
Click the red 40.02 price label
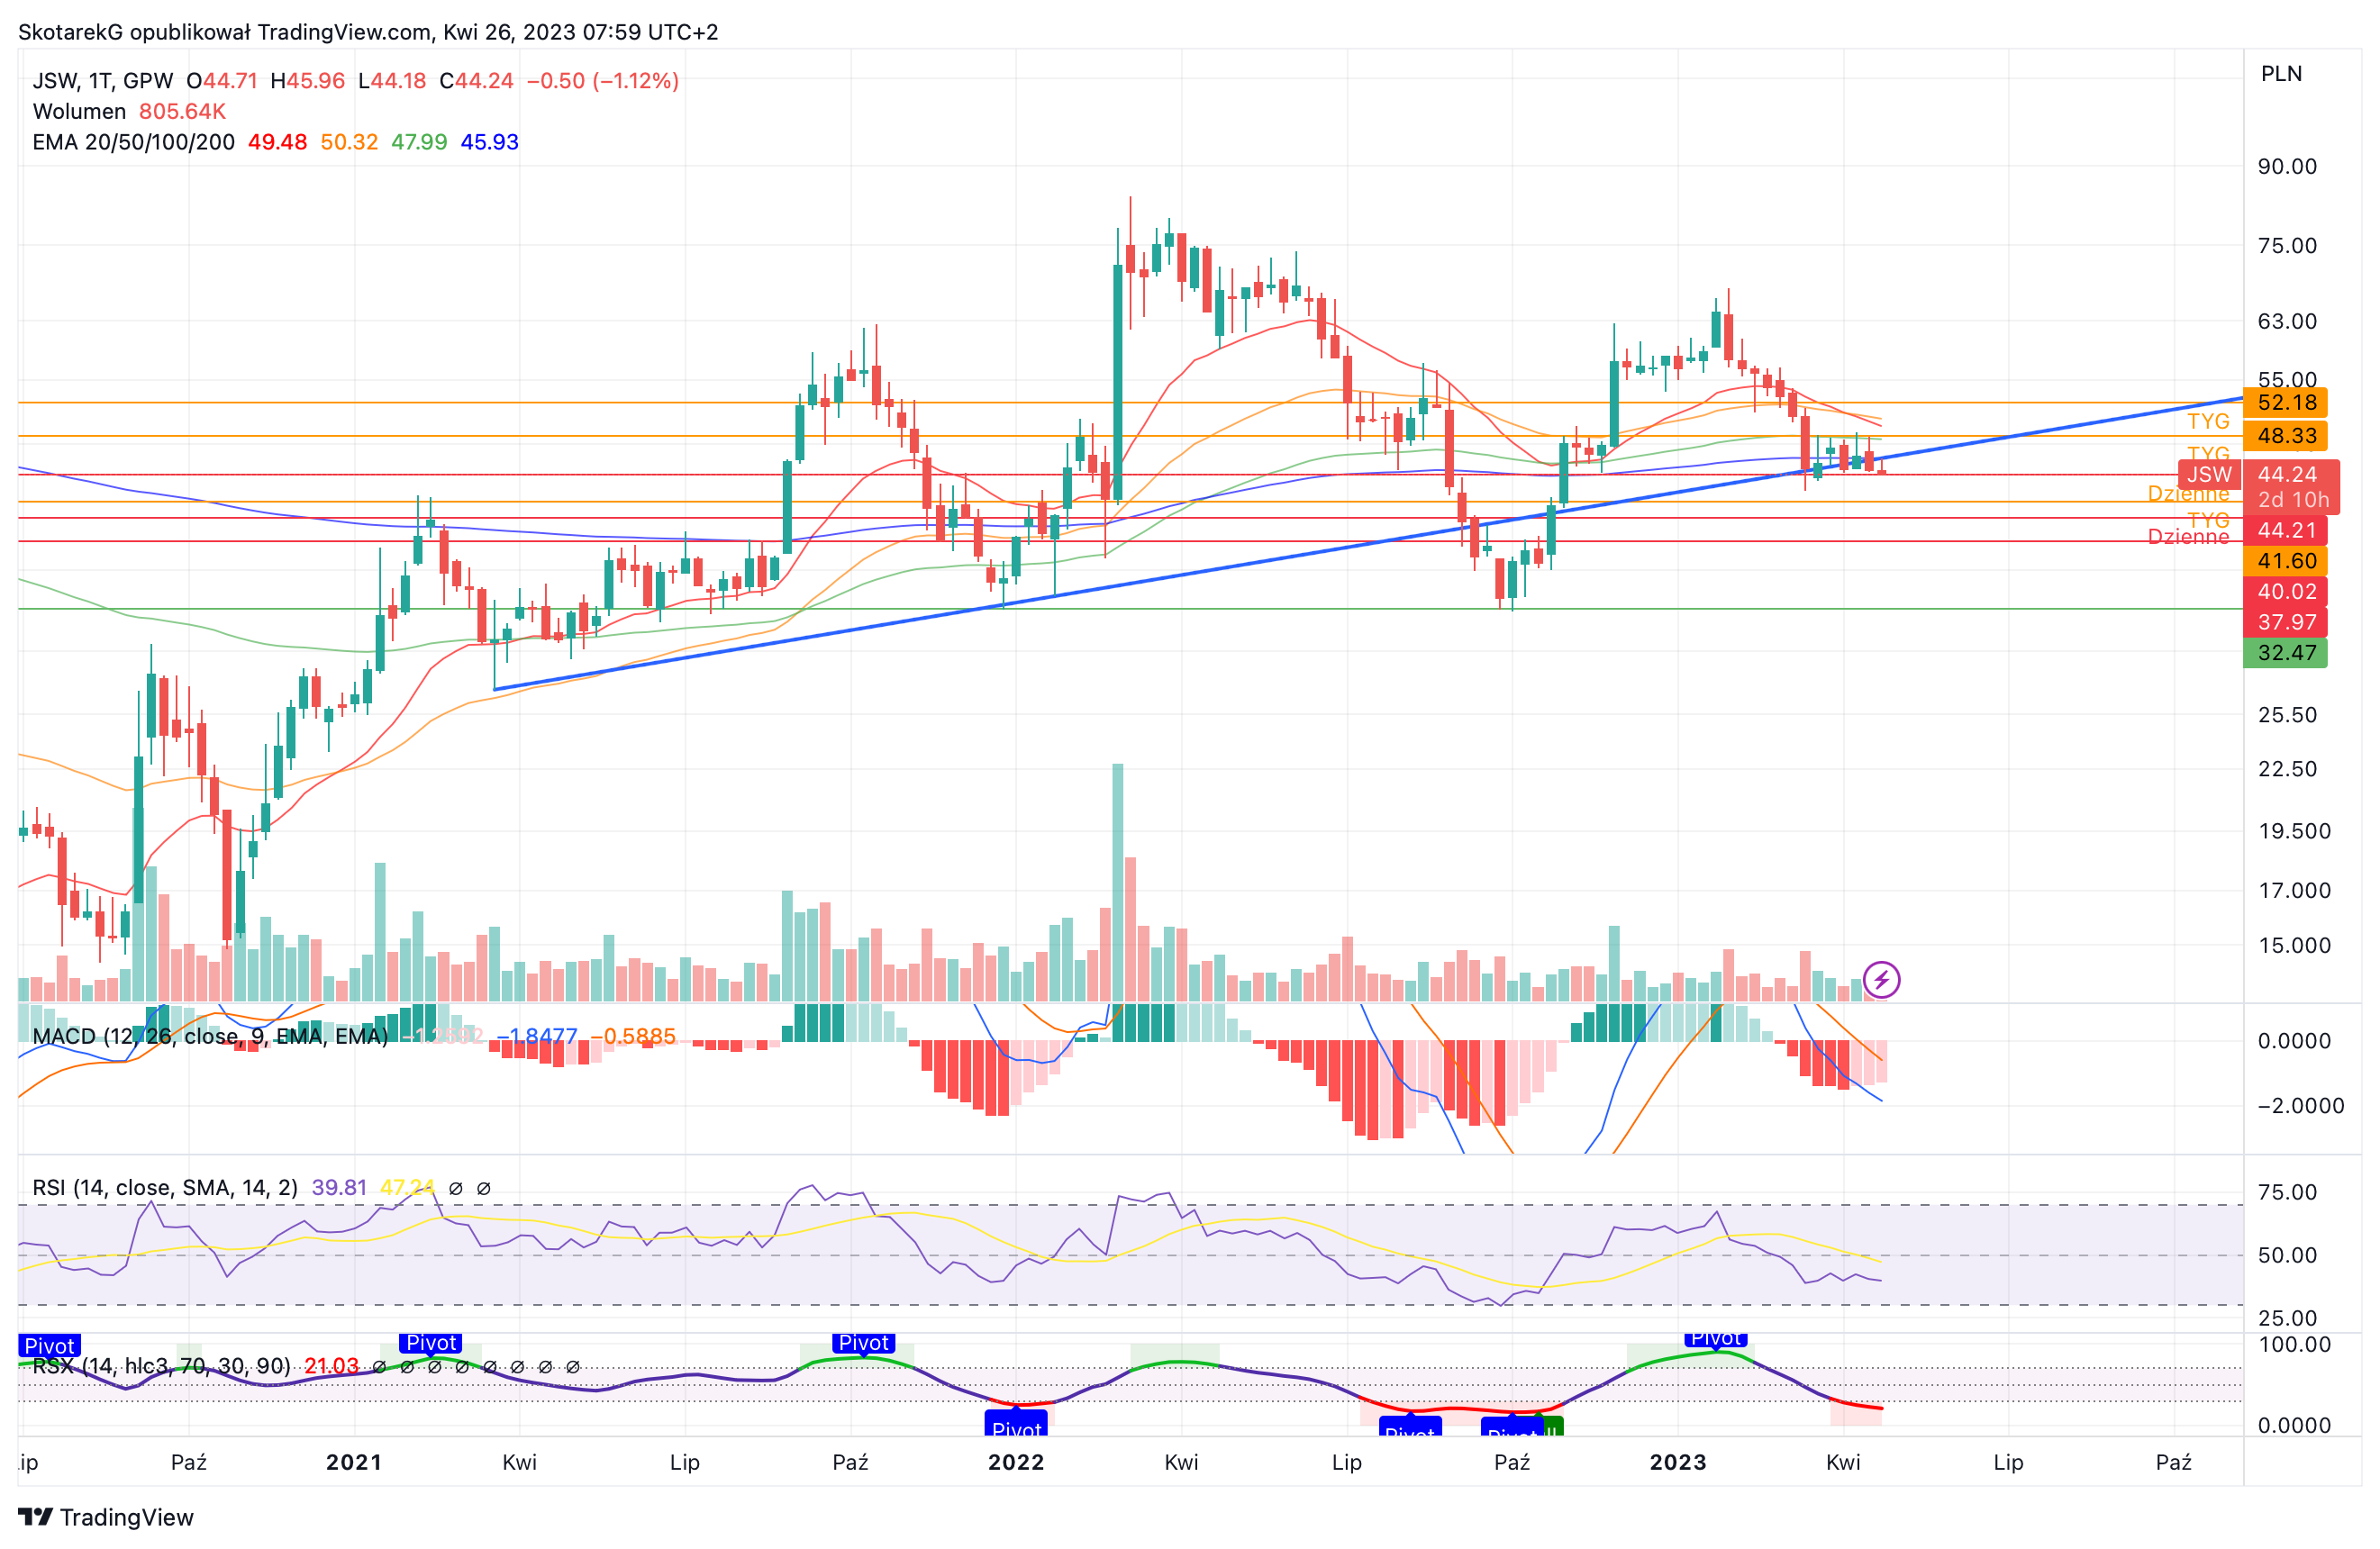pyautogui.click(x=2287, y=591)
